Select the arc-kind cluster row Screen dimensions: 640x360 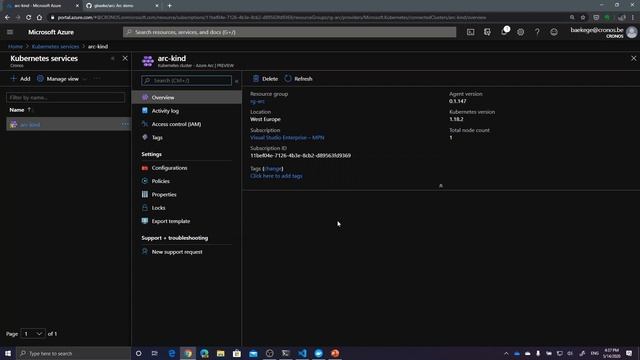tap(68, 124)
